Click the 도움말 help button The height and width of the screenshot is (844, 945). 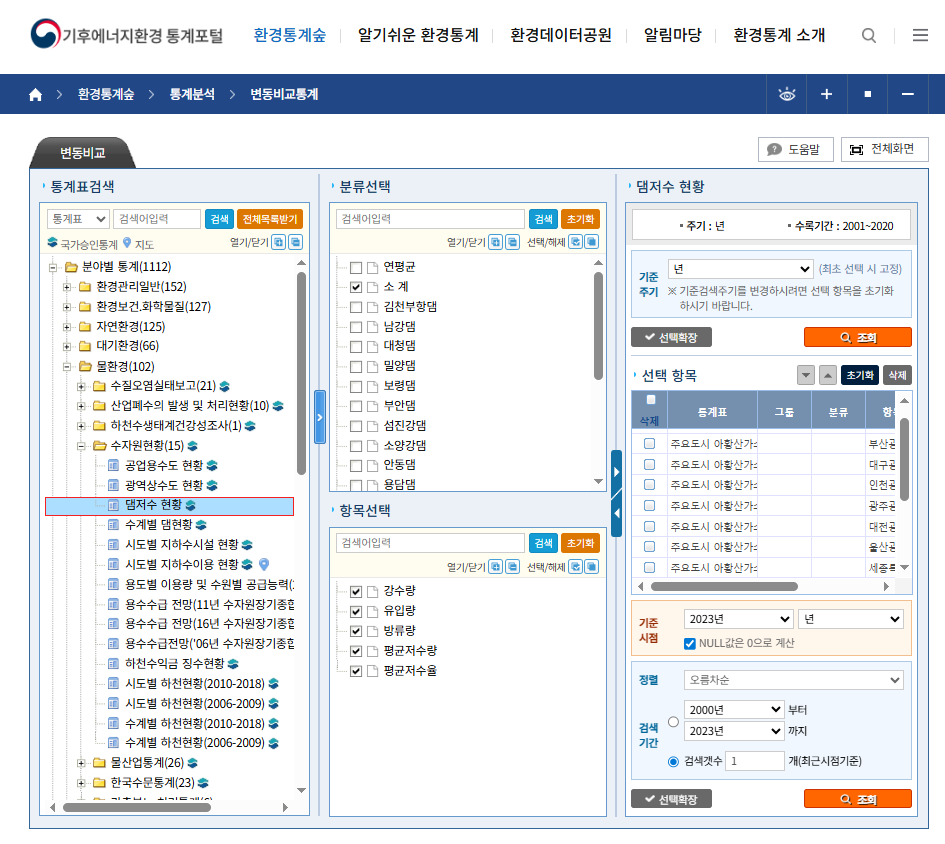795,150
